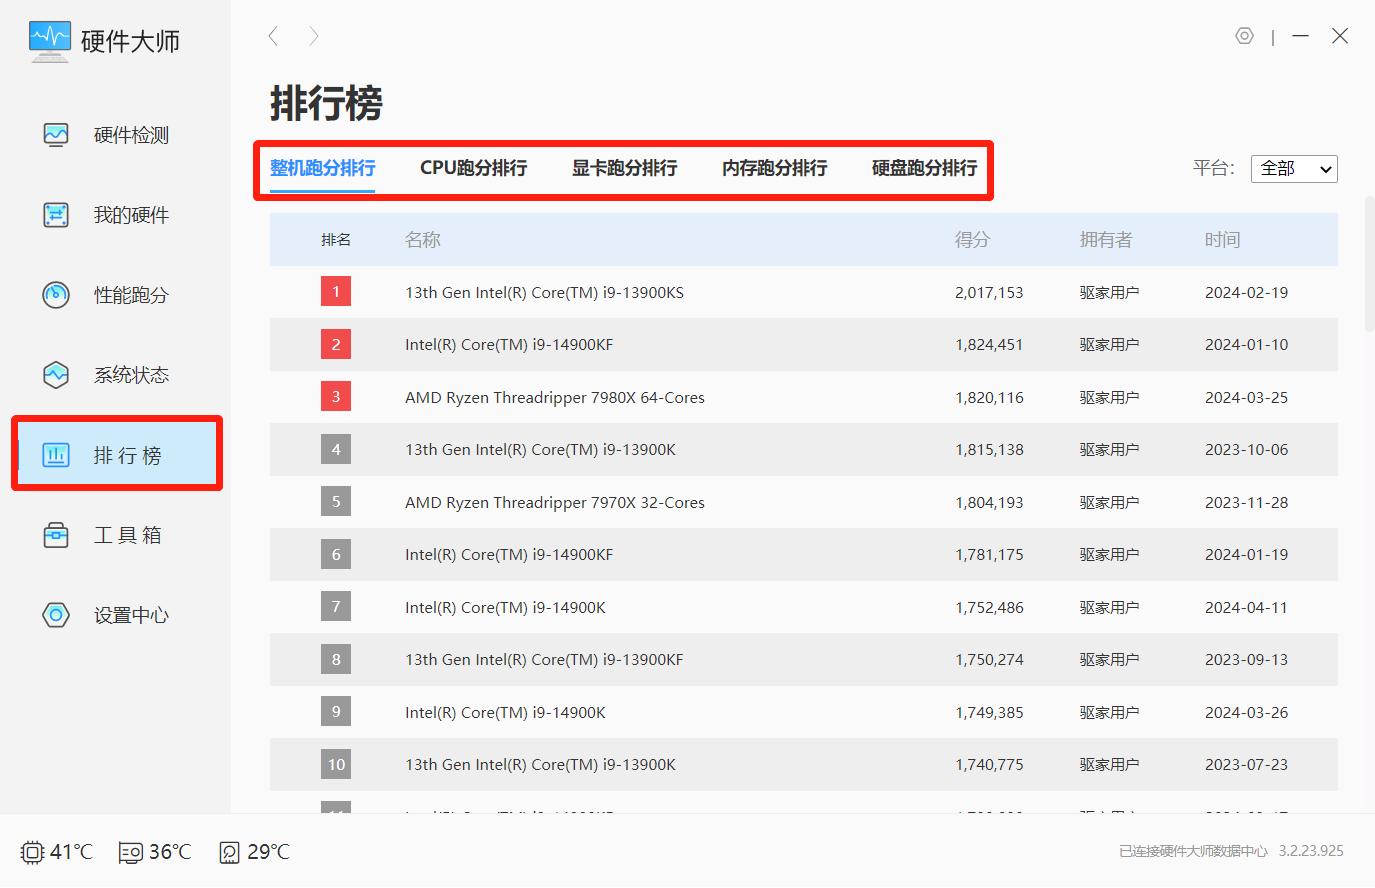The image size is (1375, 888).
Task: Click score 1,749,385
Action: pyautogui.click(x=989, y=713)
